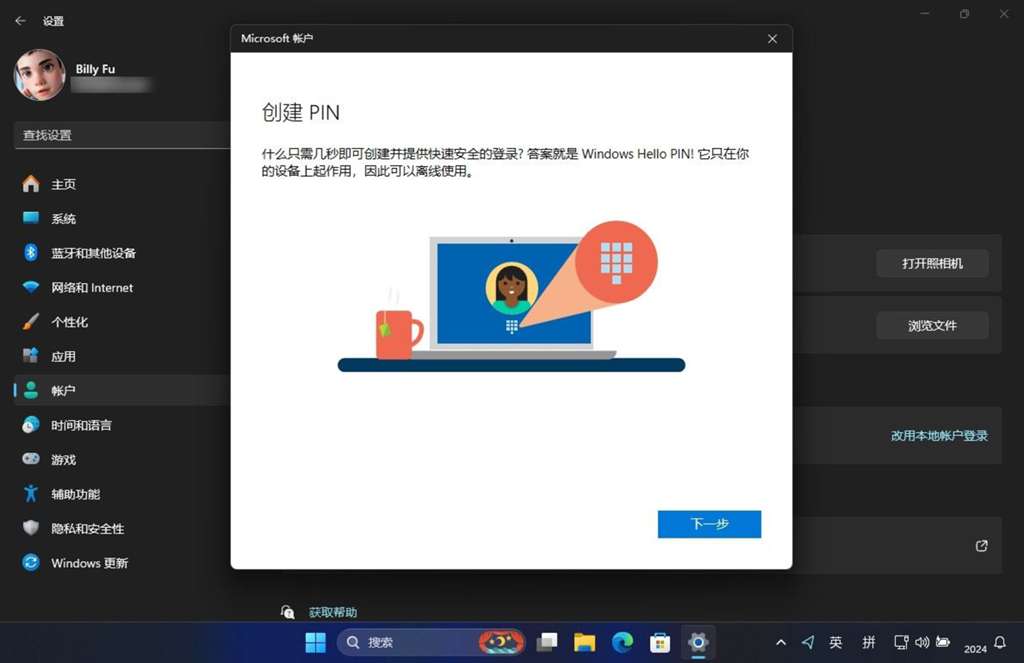This screenshot has width=1024, height=663.
Task: Click the 拼 IME mode indicator
Action: click(869, 643)
